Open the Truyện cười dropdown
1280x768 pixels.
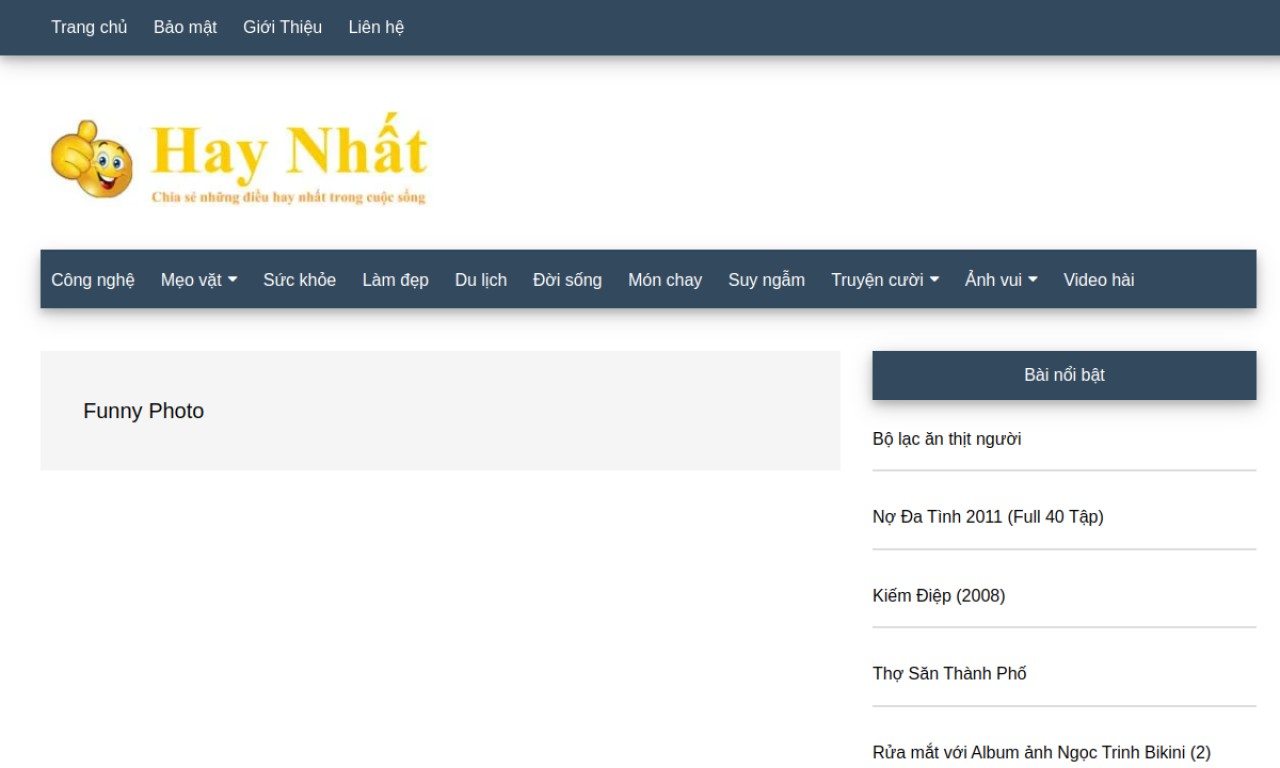coord(885,280)
